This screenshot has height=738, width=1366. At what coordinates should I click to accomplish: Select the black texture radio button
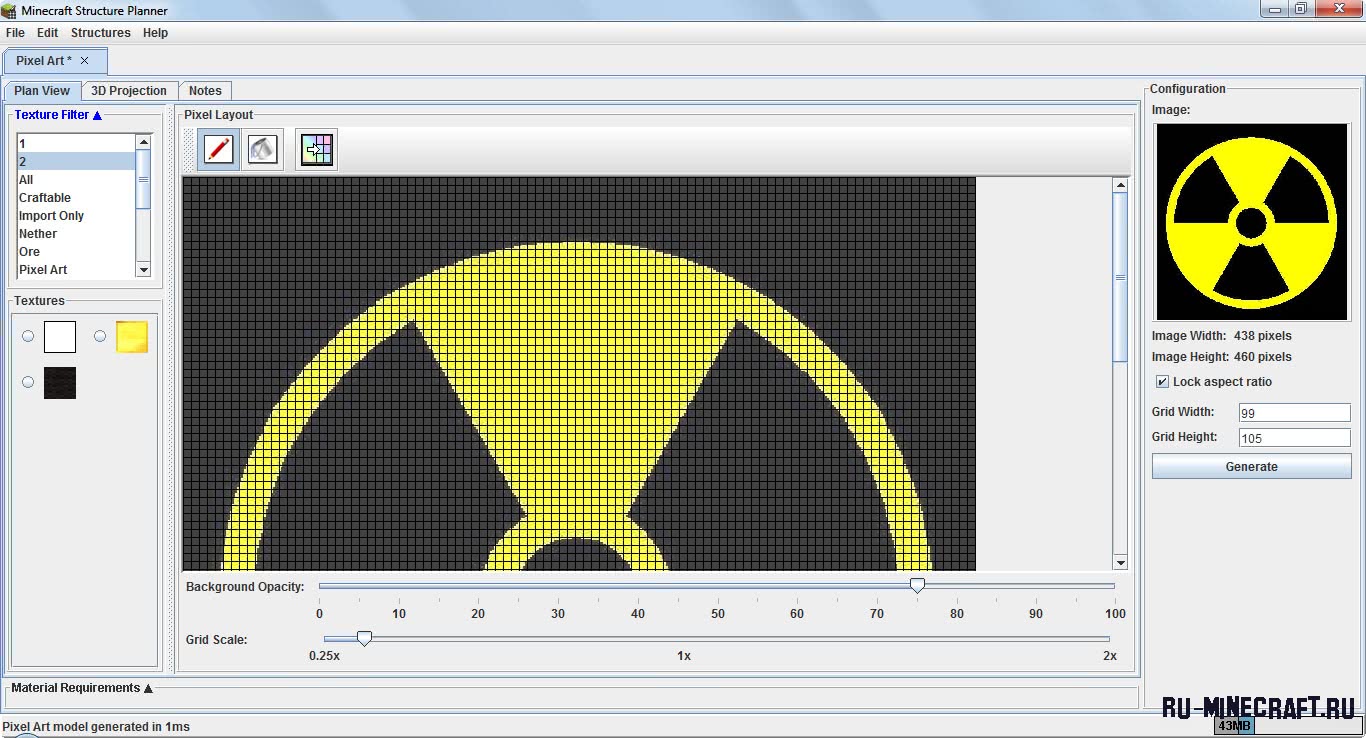(x=28, y=382)
